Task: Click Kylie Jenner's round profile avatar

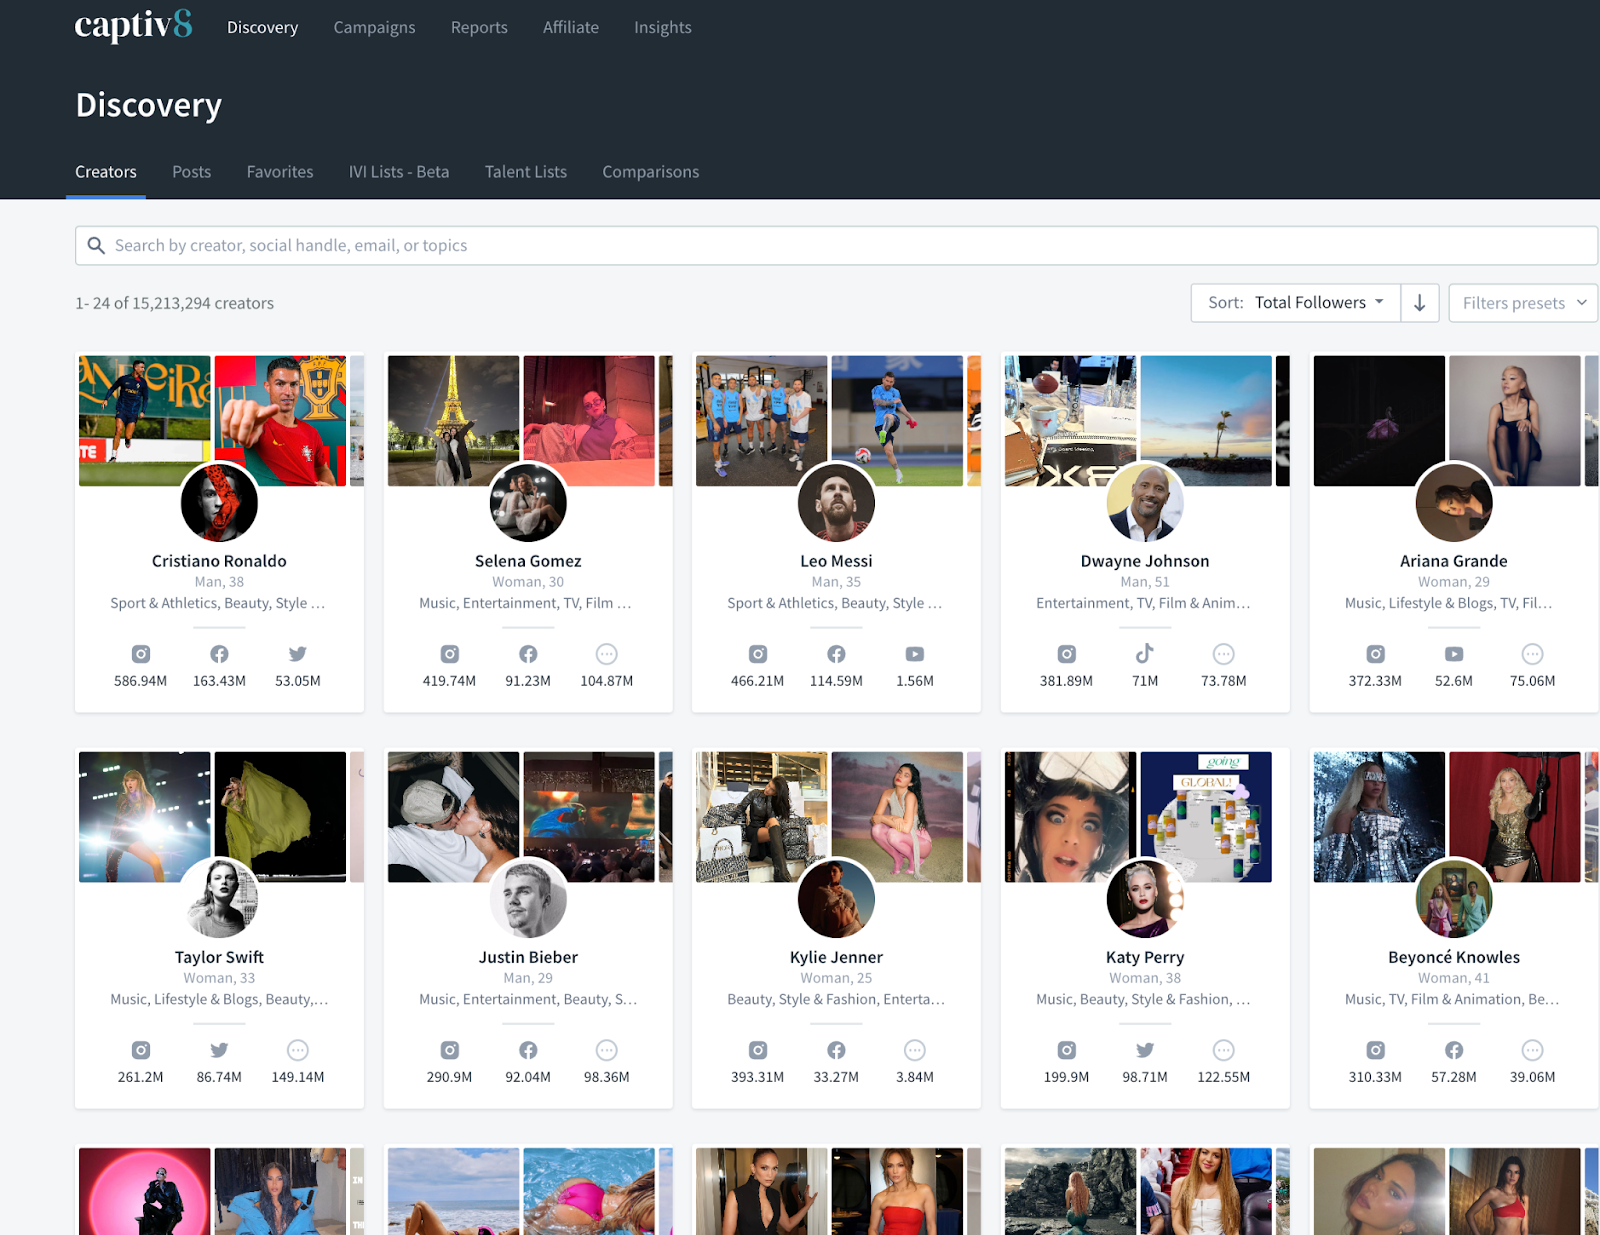Action: (836, 899)
